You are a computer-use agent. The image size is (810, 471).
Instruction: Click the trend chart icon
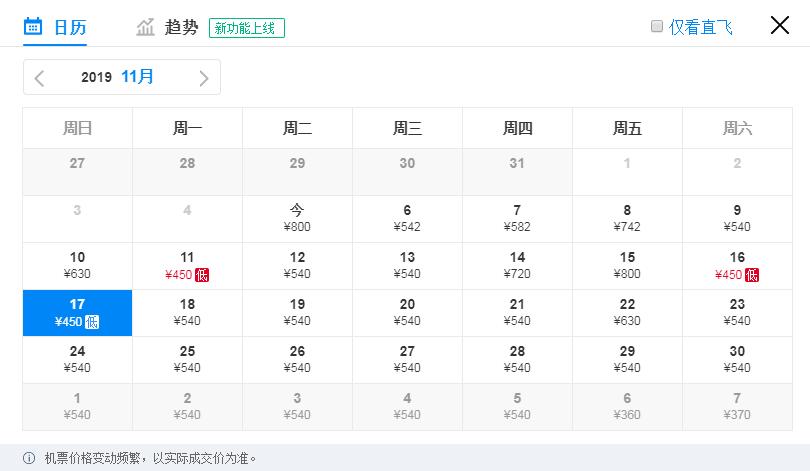(145, 27)
